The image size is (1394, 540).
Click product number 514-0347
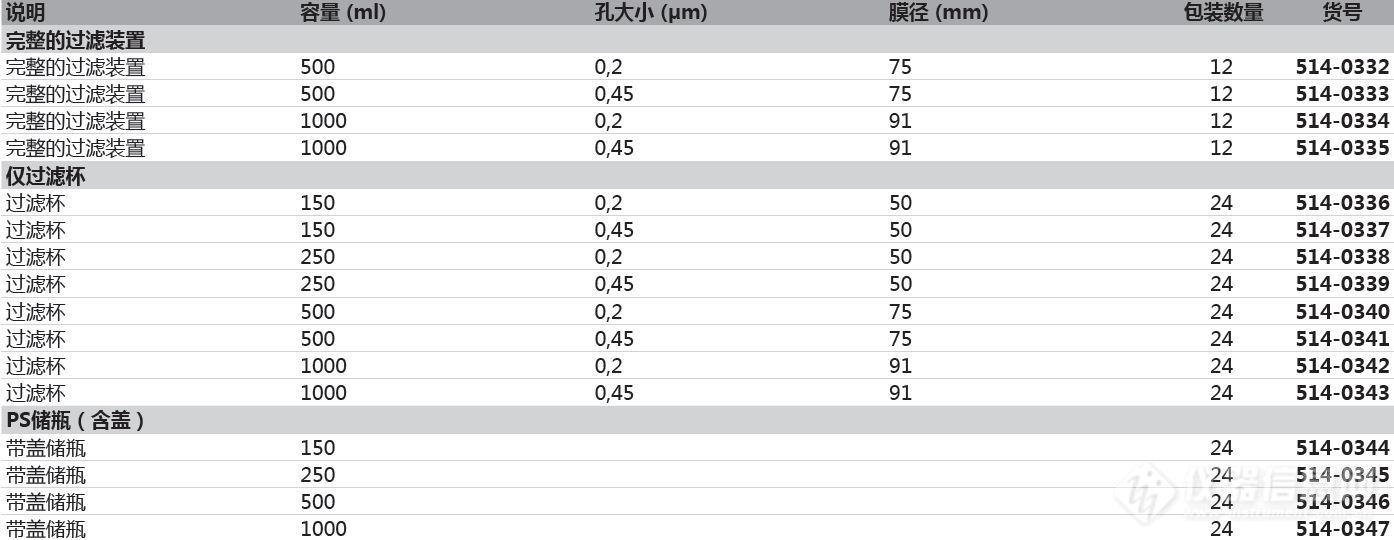1342,529
